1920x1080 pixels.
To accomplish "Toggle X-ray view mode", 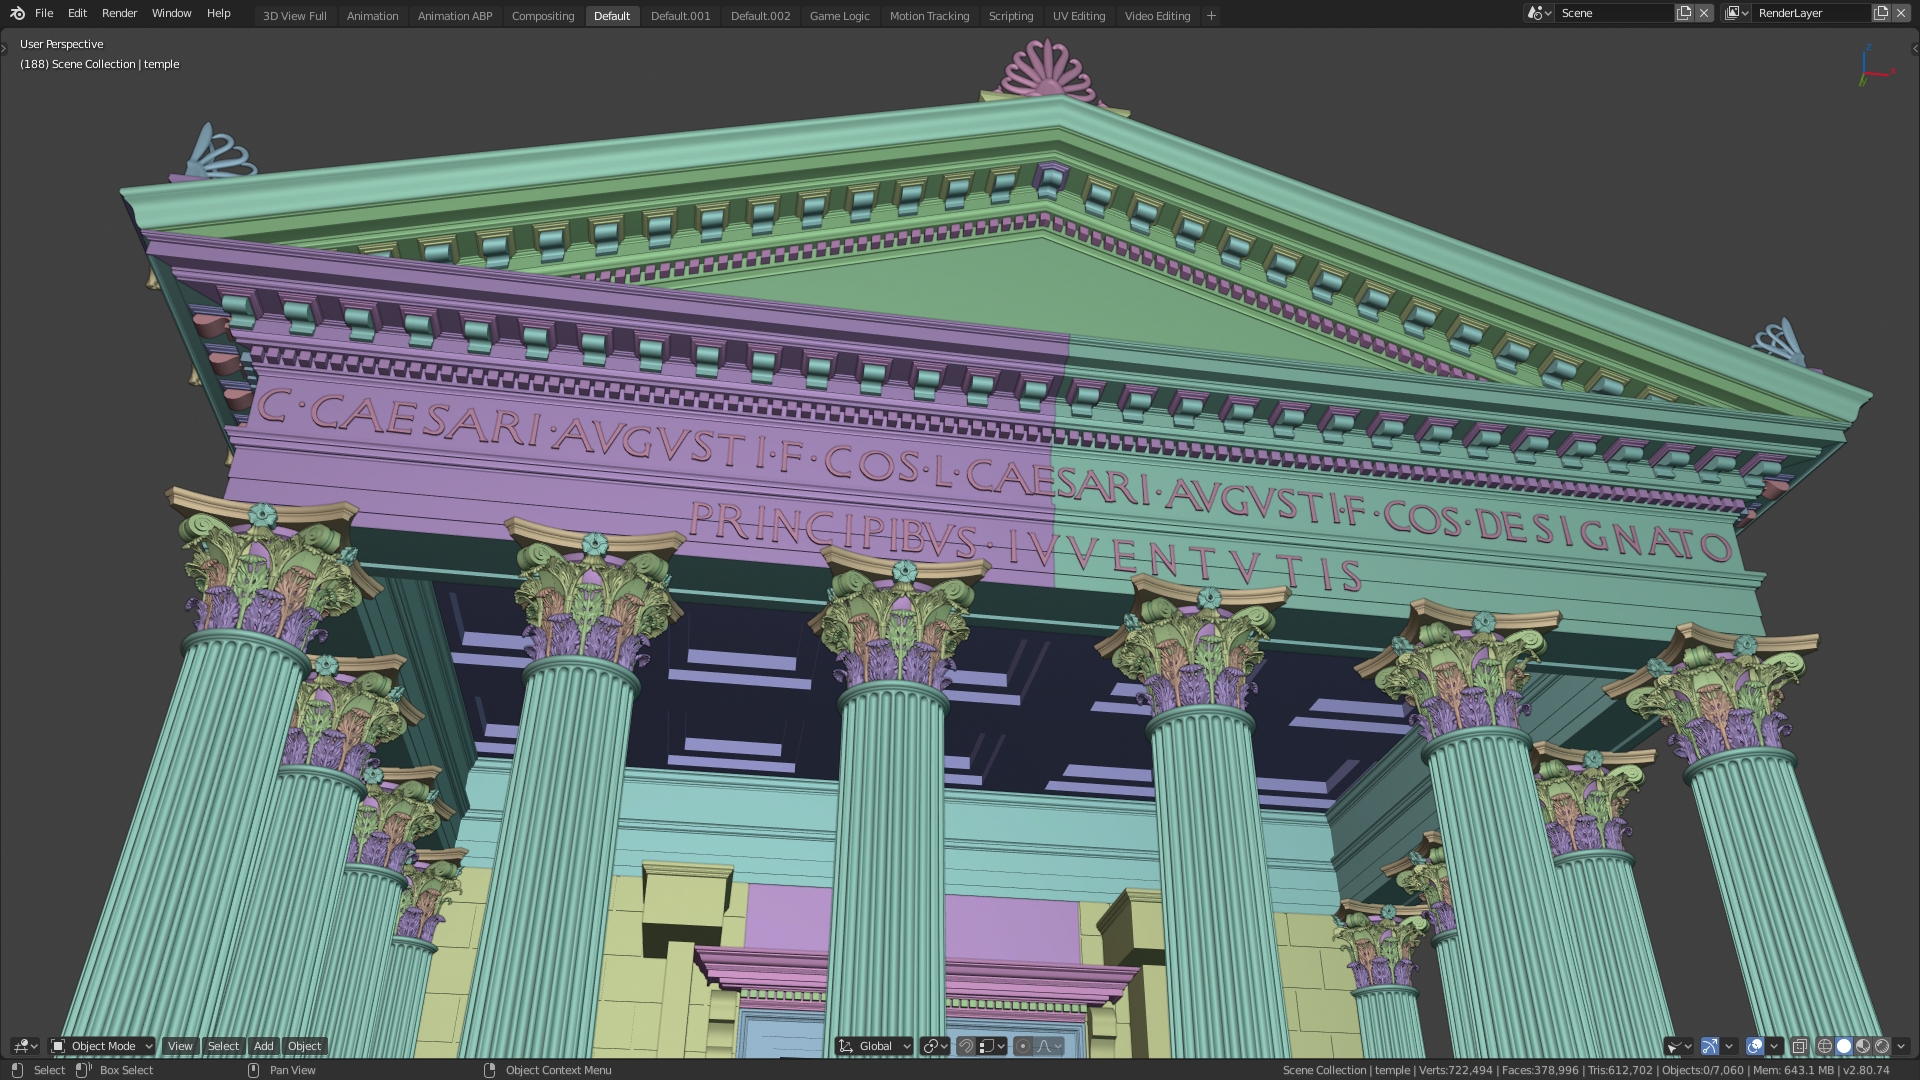I will (x=1799, y=1046).
